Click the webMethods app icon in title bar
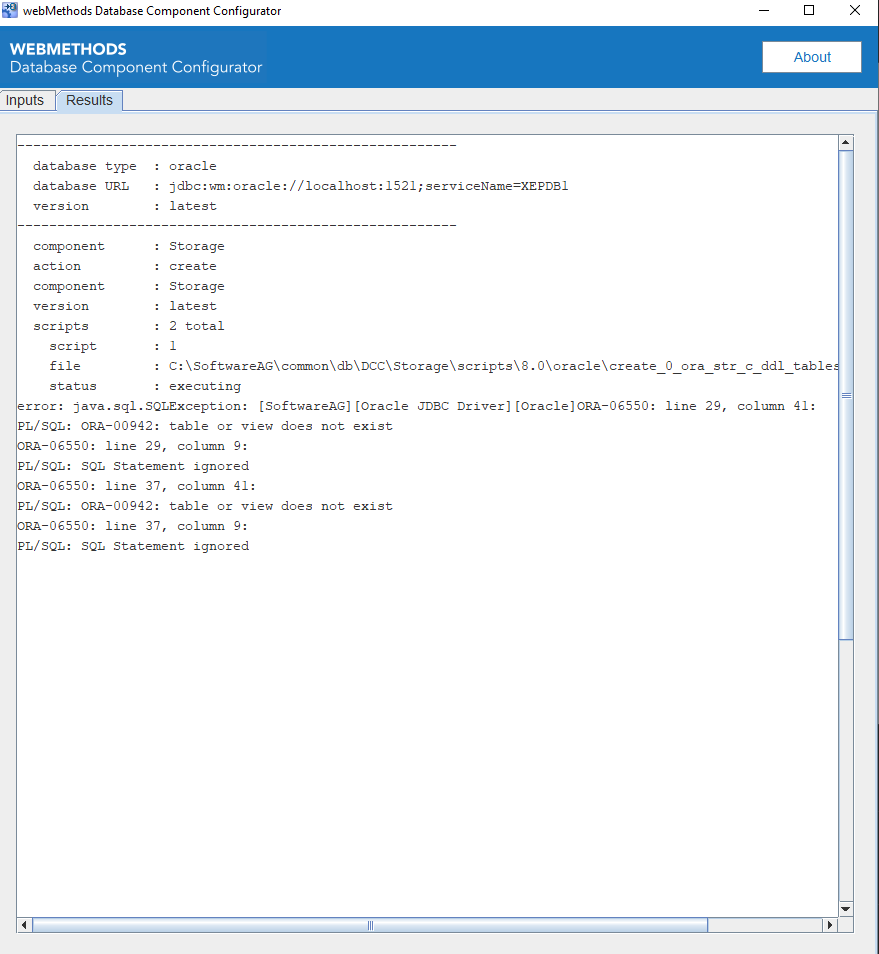Viewport: 879px width, 954px height. [10, 10]
